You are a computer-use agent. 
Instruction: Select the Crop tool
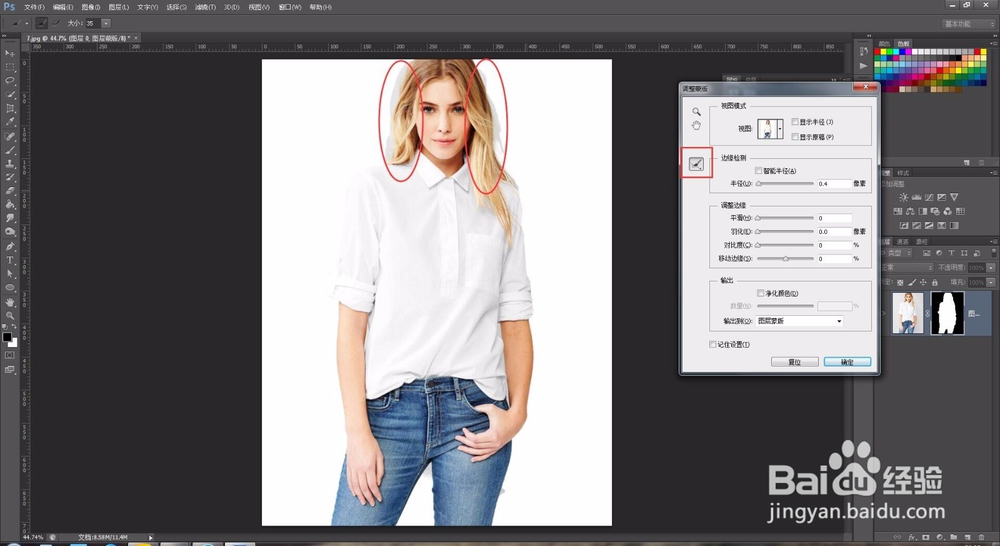coord(10,108)
